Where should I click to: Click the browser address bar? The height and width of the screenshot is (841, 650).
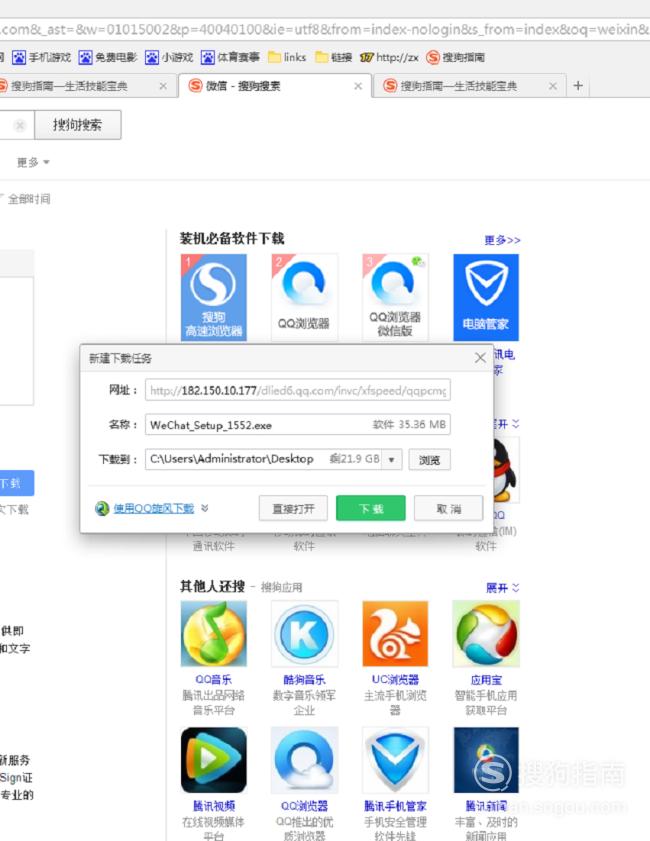[325, 29]
